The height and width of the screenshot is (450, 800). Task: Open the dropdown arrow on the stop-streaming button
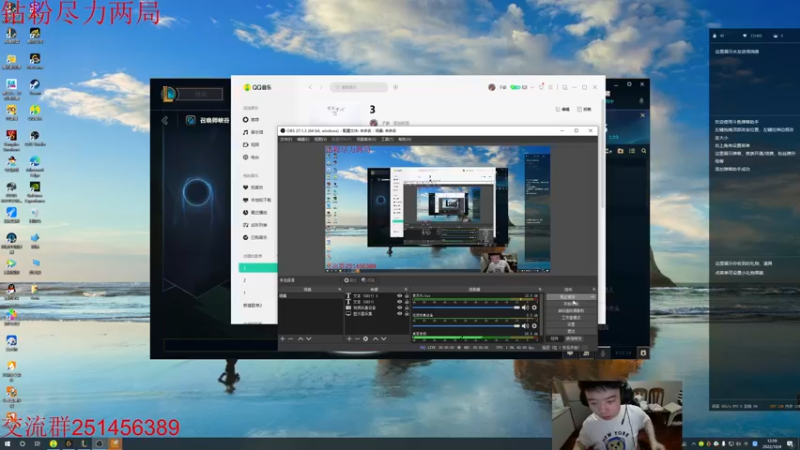pos(592,296)
